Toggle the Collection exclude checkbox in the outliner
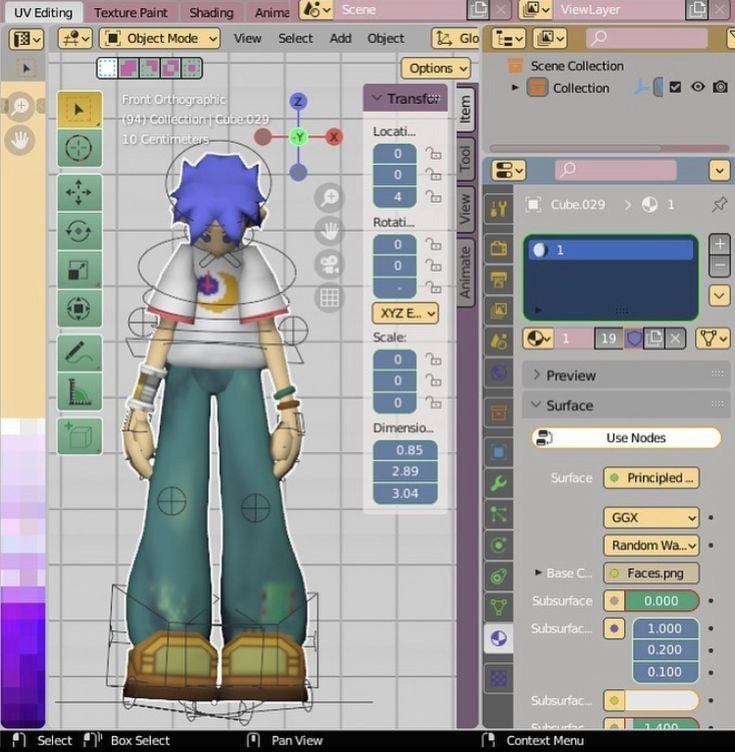735x752 pixels. [x=675, y=88]
